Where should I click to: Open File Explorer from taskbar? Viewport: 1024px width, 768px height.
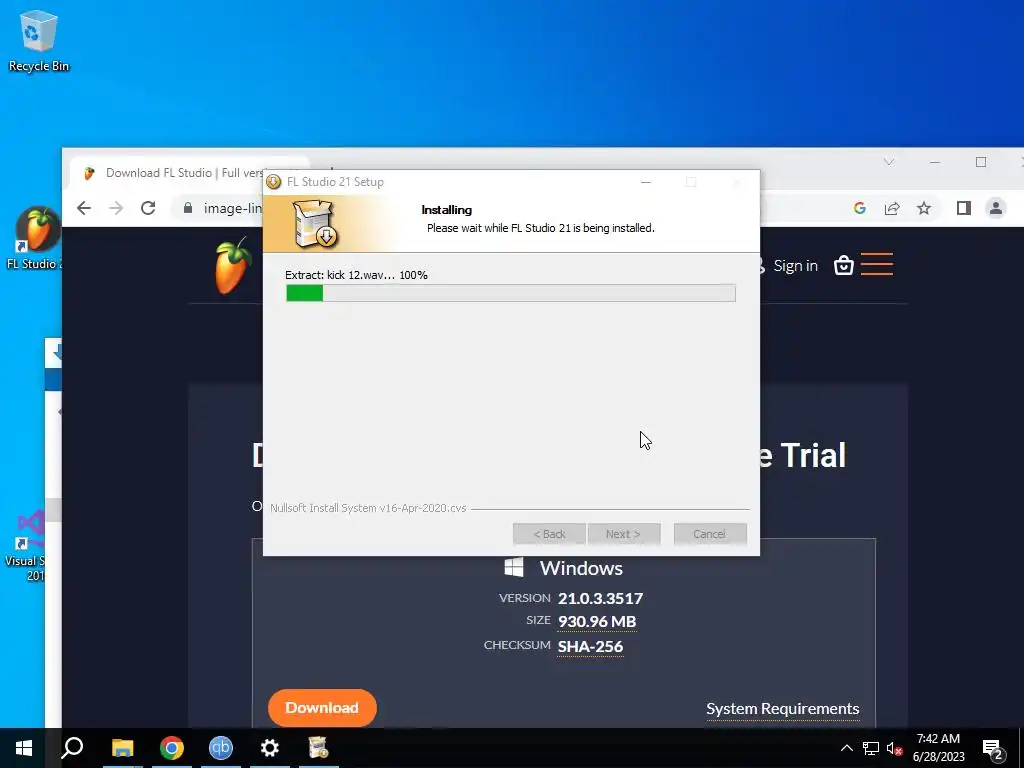click(x=122, y=748)
